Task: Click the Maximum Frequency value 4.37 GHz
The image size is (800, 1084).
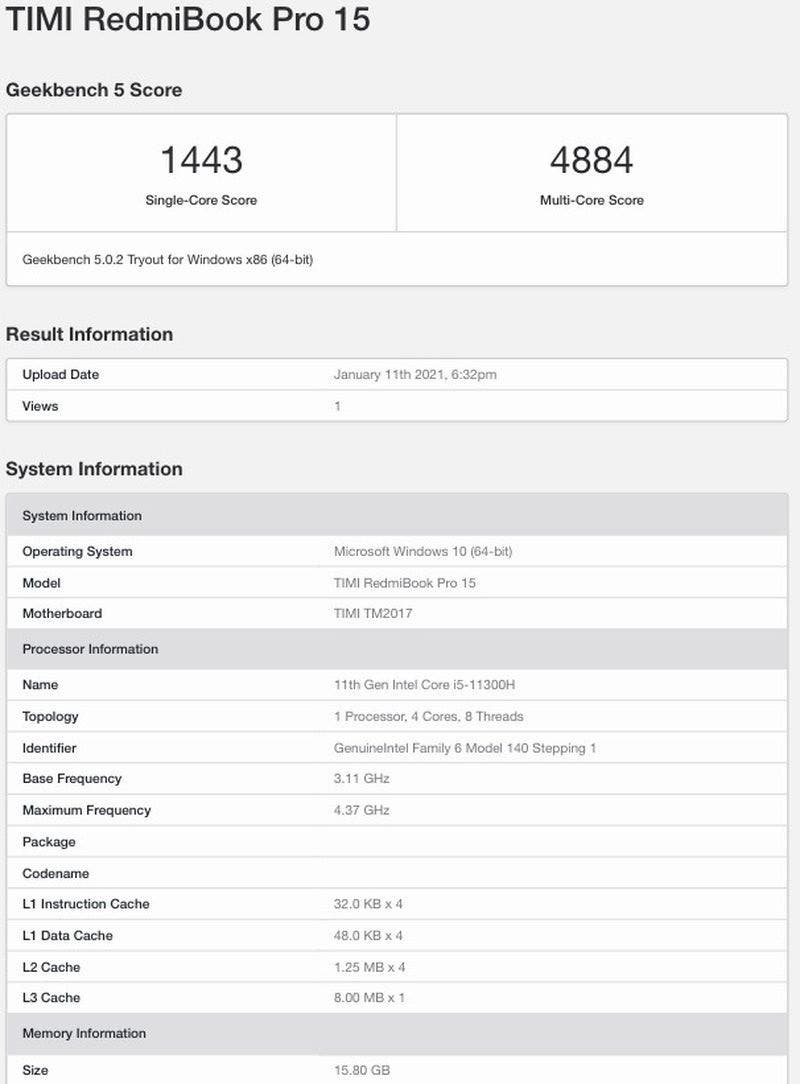Action: (362, 811)
